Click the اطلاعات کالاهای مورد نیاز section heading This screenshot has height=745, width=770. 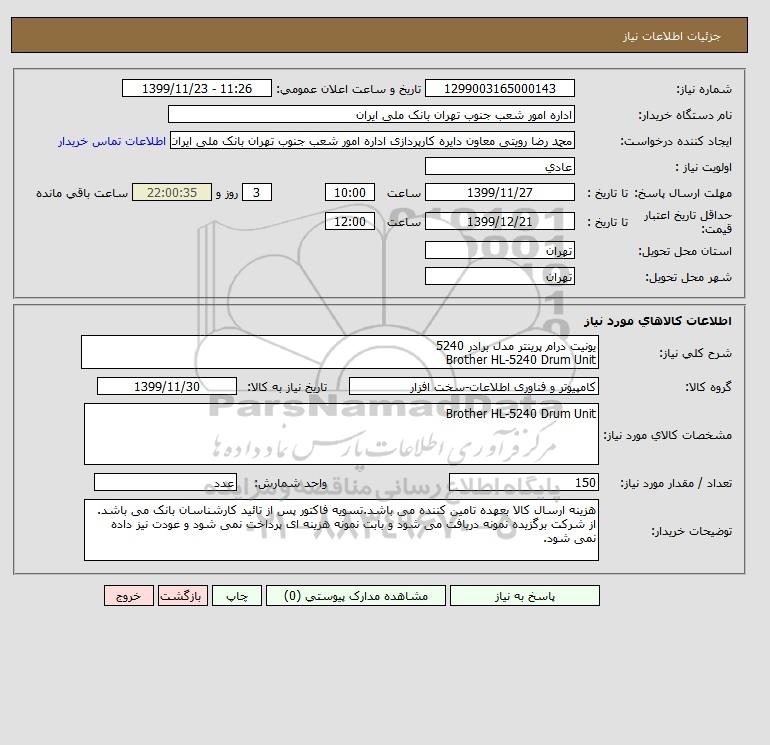pos(658,321)
